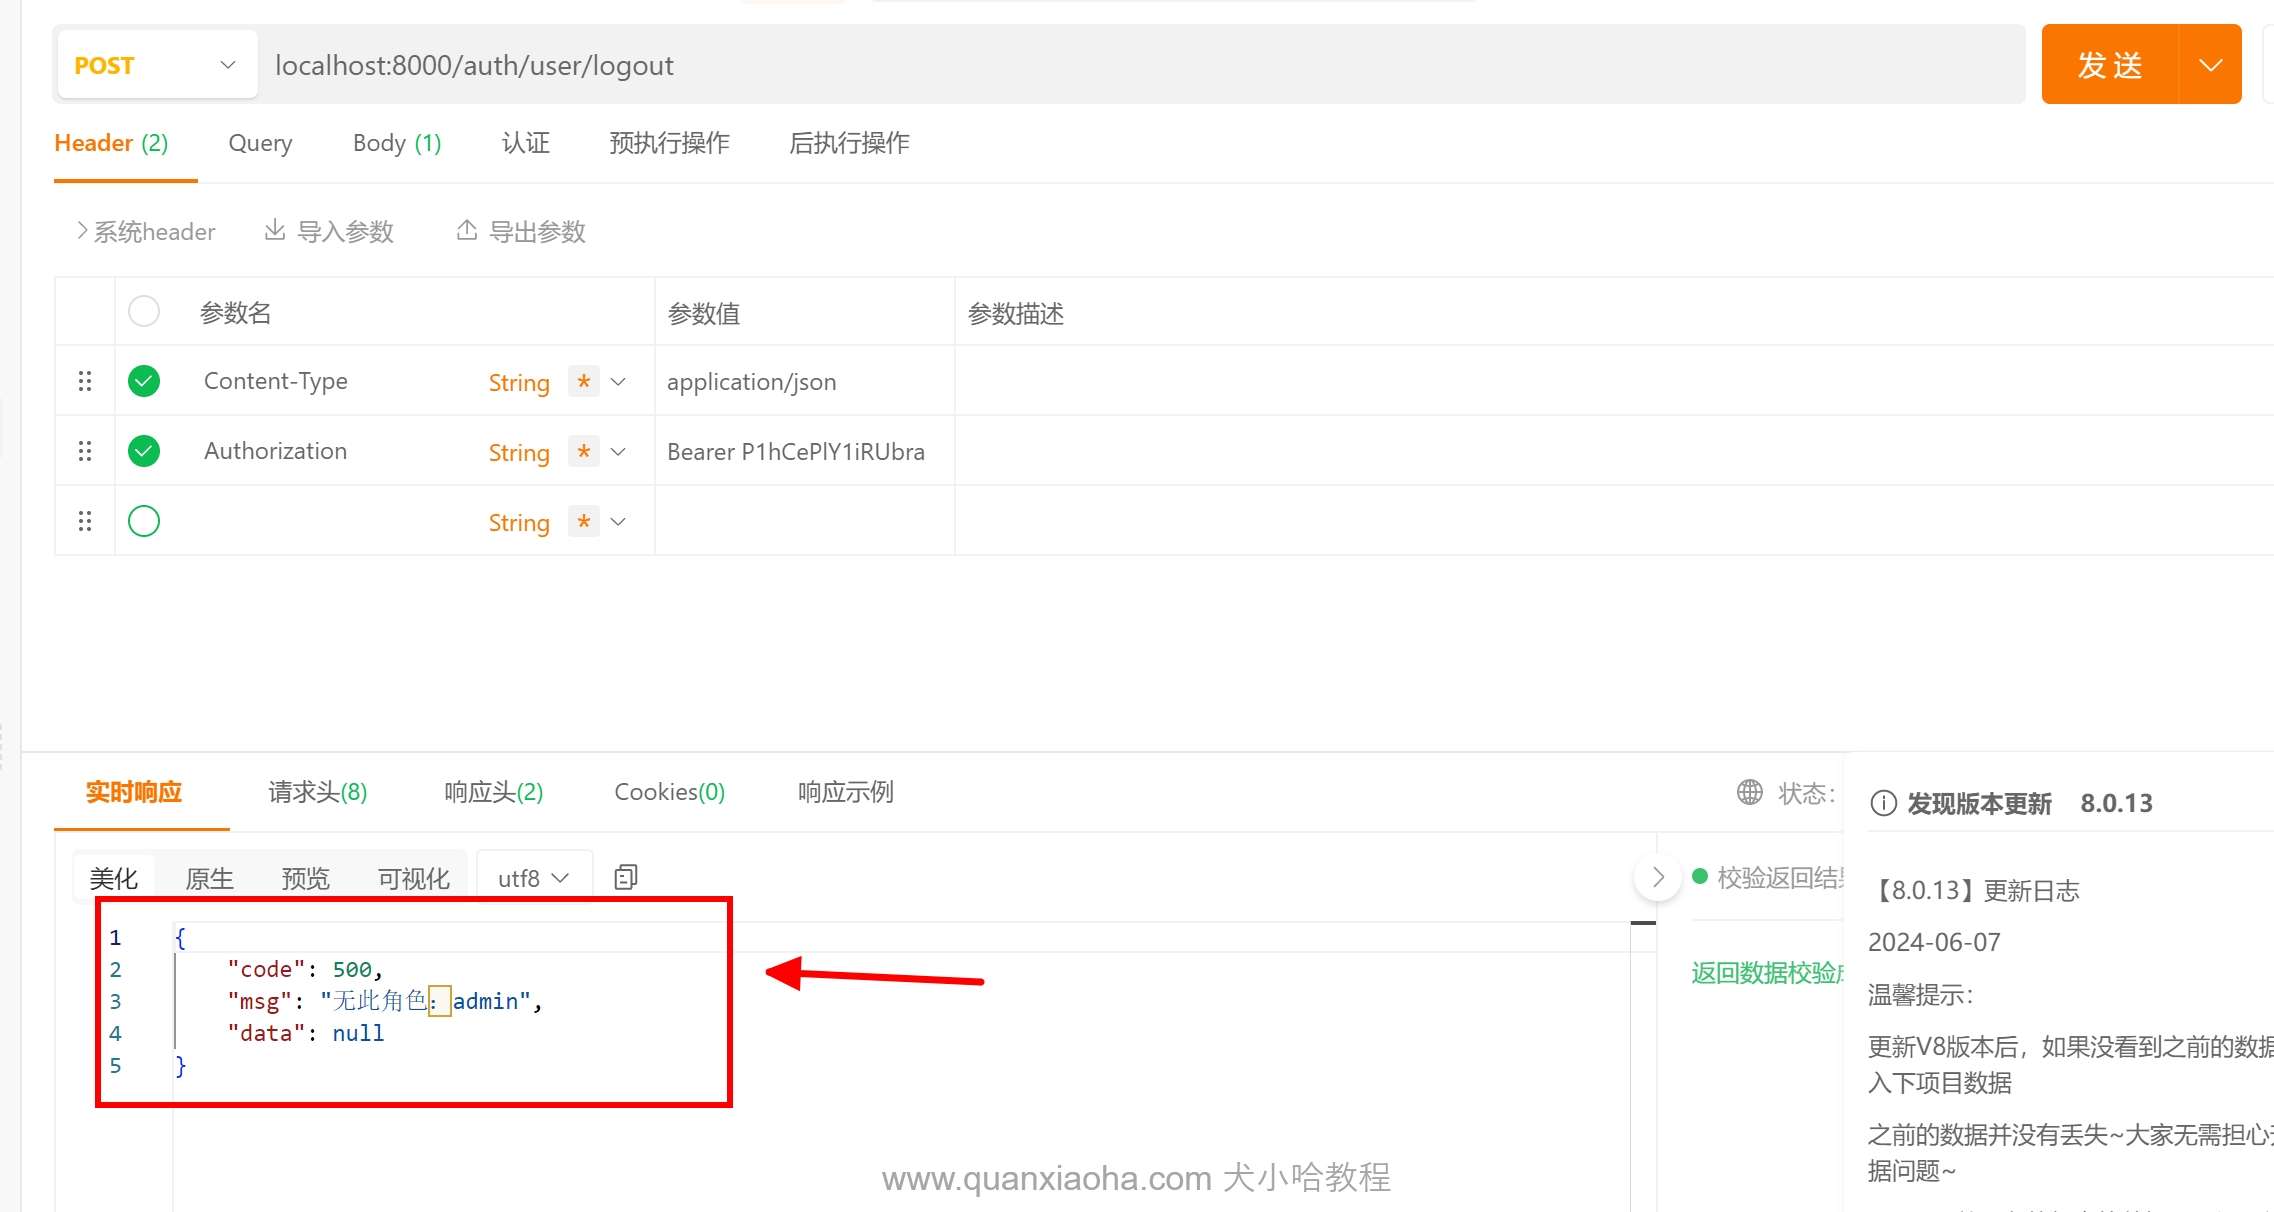This screenshot has width=2274, height=1212.
Task: Click the copy response icon
Action: tap(626, 877)
